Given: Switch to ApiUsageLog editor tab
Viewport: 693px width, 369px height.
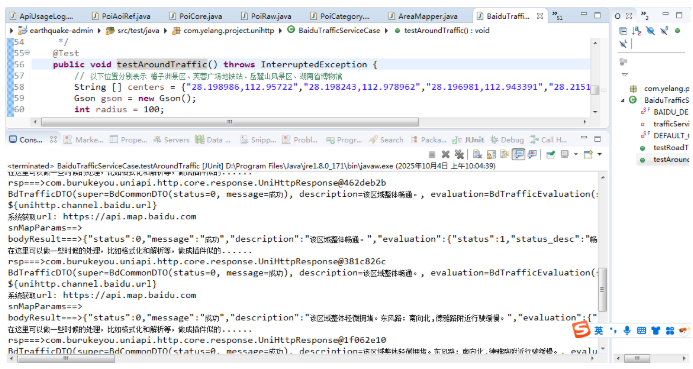Looking at the screenshot, I should coord(42,16).
